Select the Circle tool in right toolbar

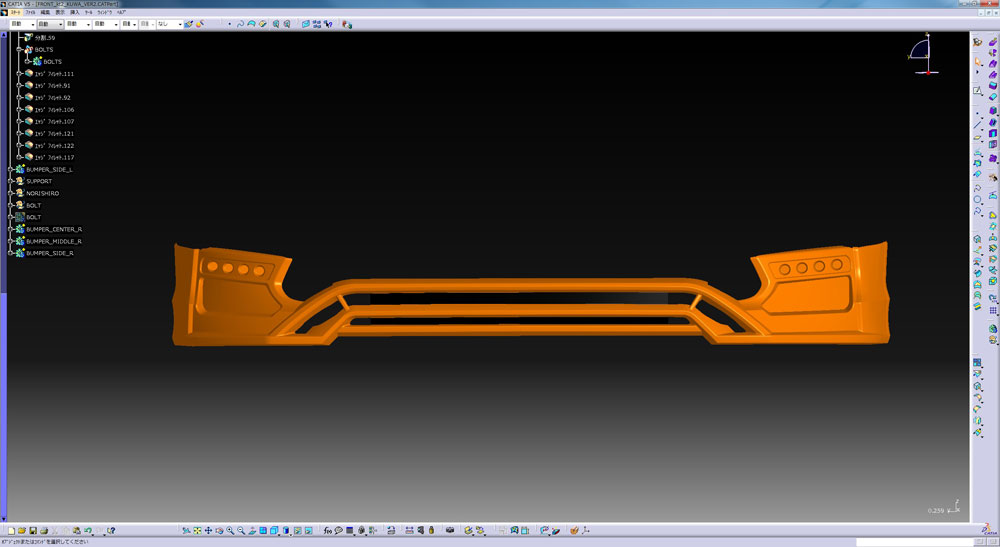coord(978,200)
